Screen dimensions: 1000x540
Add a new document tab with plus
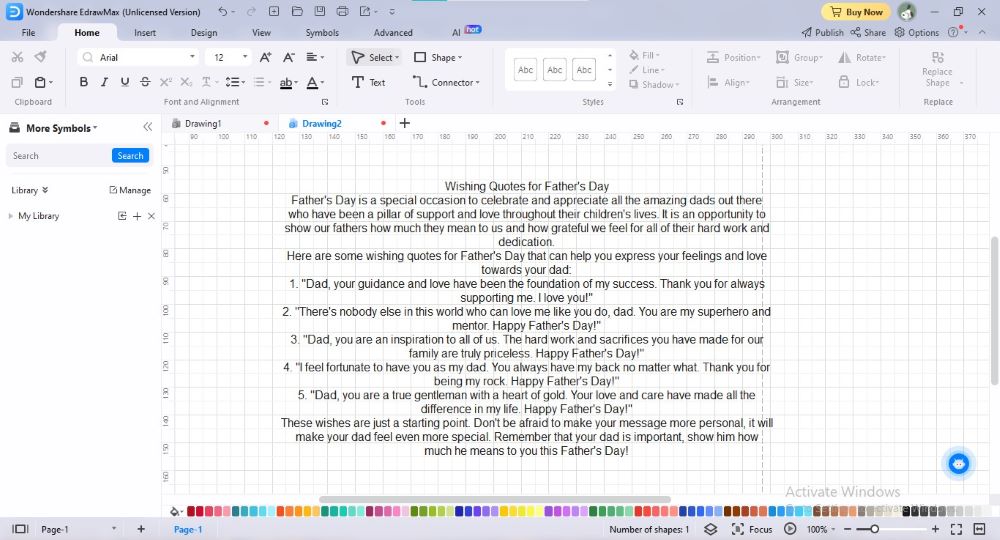[x=404, y=123]
